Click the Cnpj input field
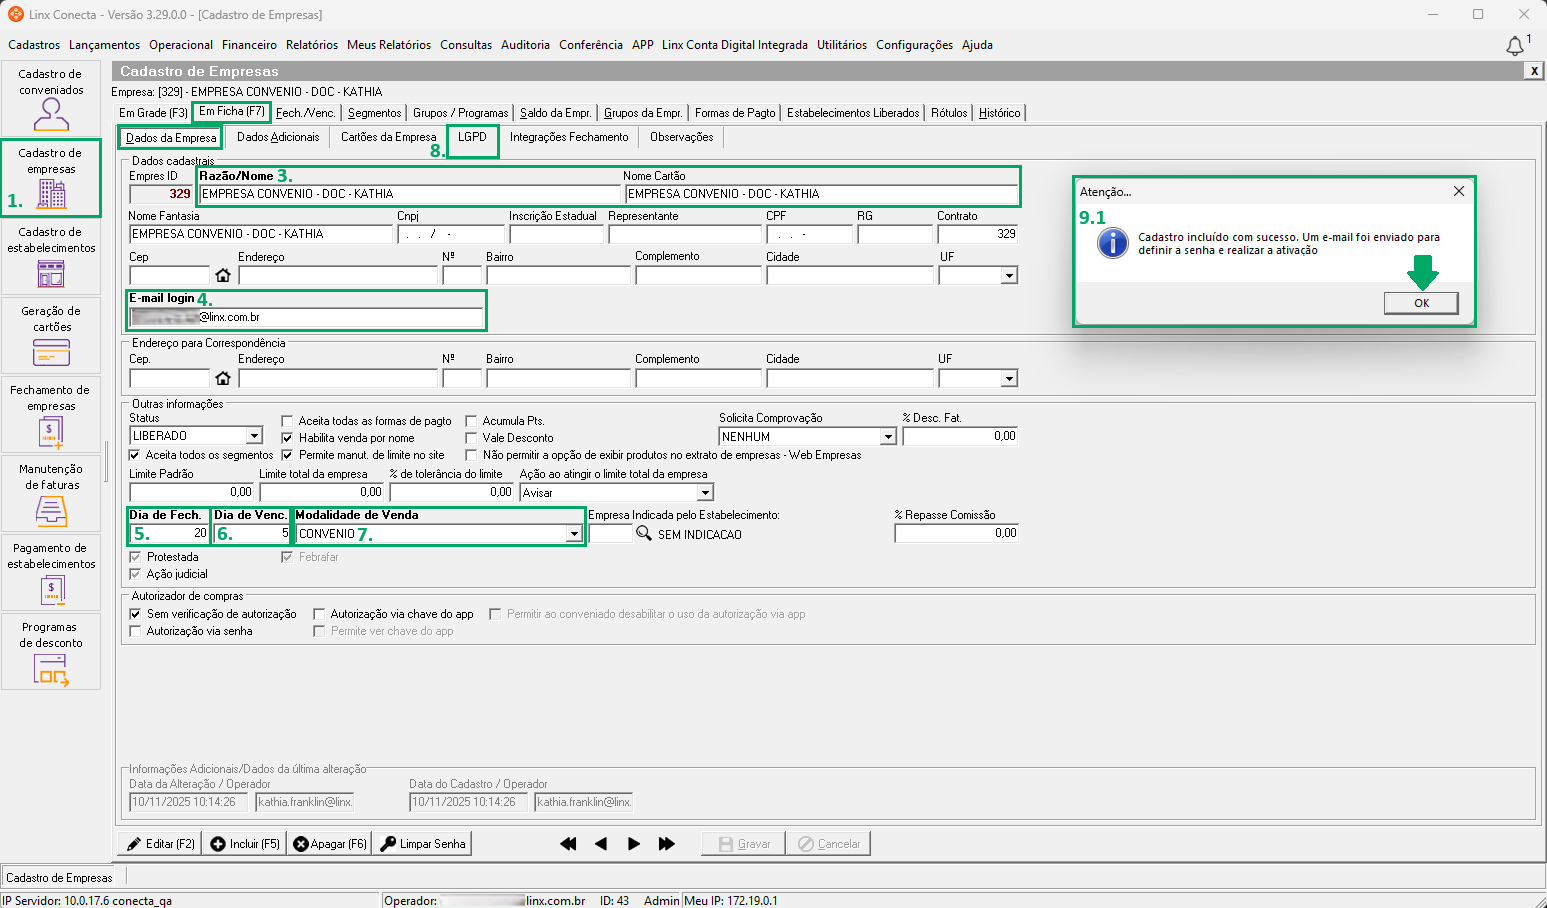 click(451, 234)
